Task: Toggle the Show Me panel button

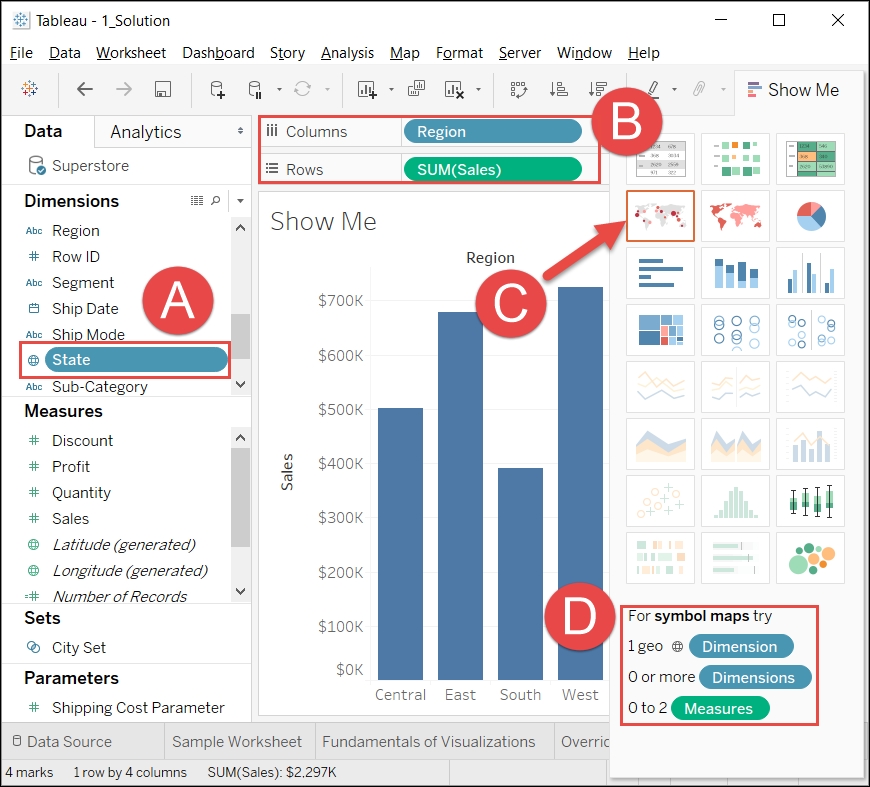Action: tap(793, 90)
